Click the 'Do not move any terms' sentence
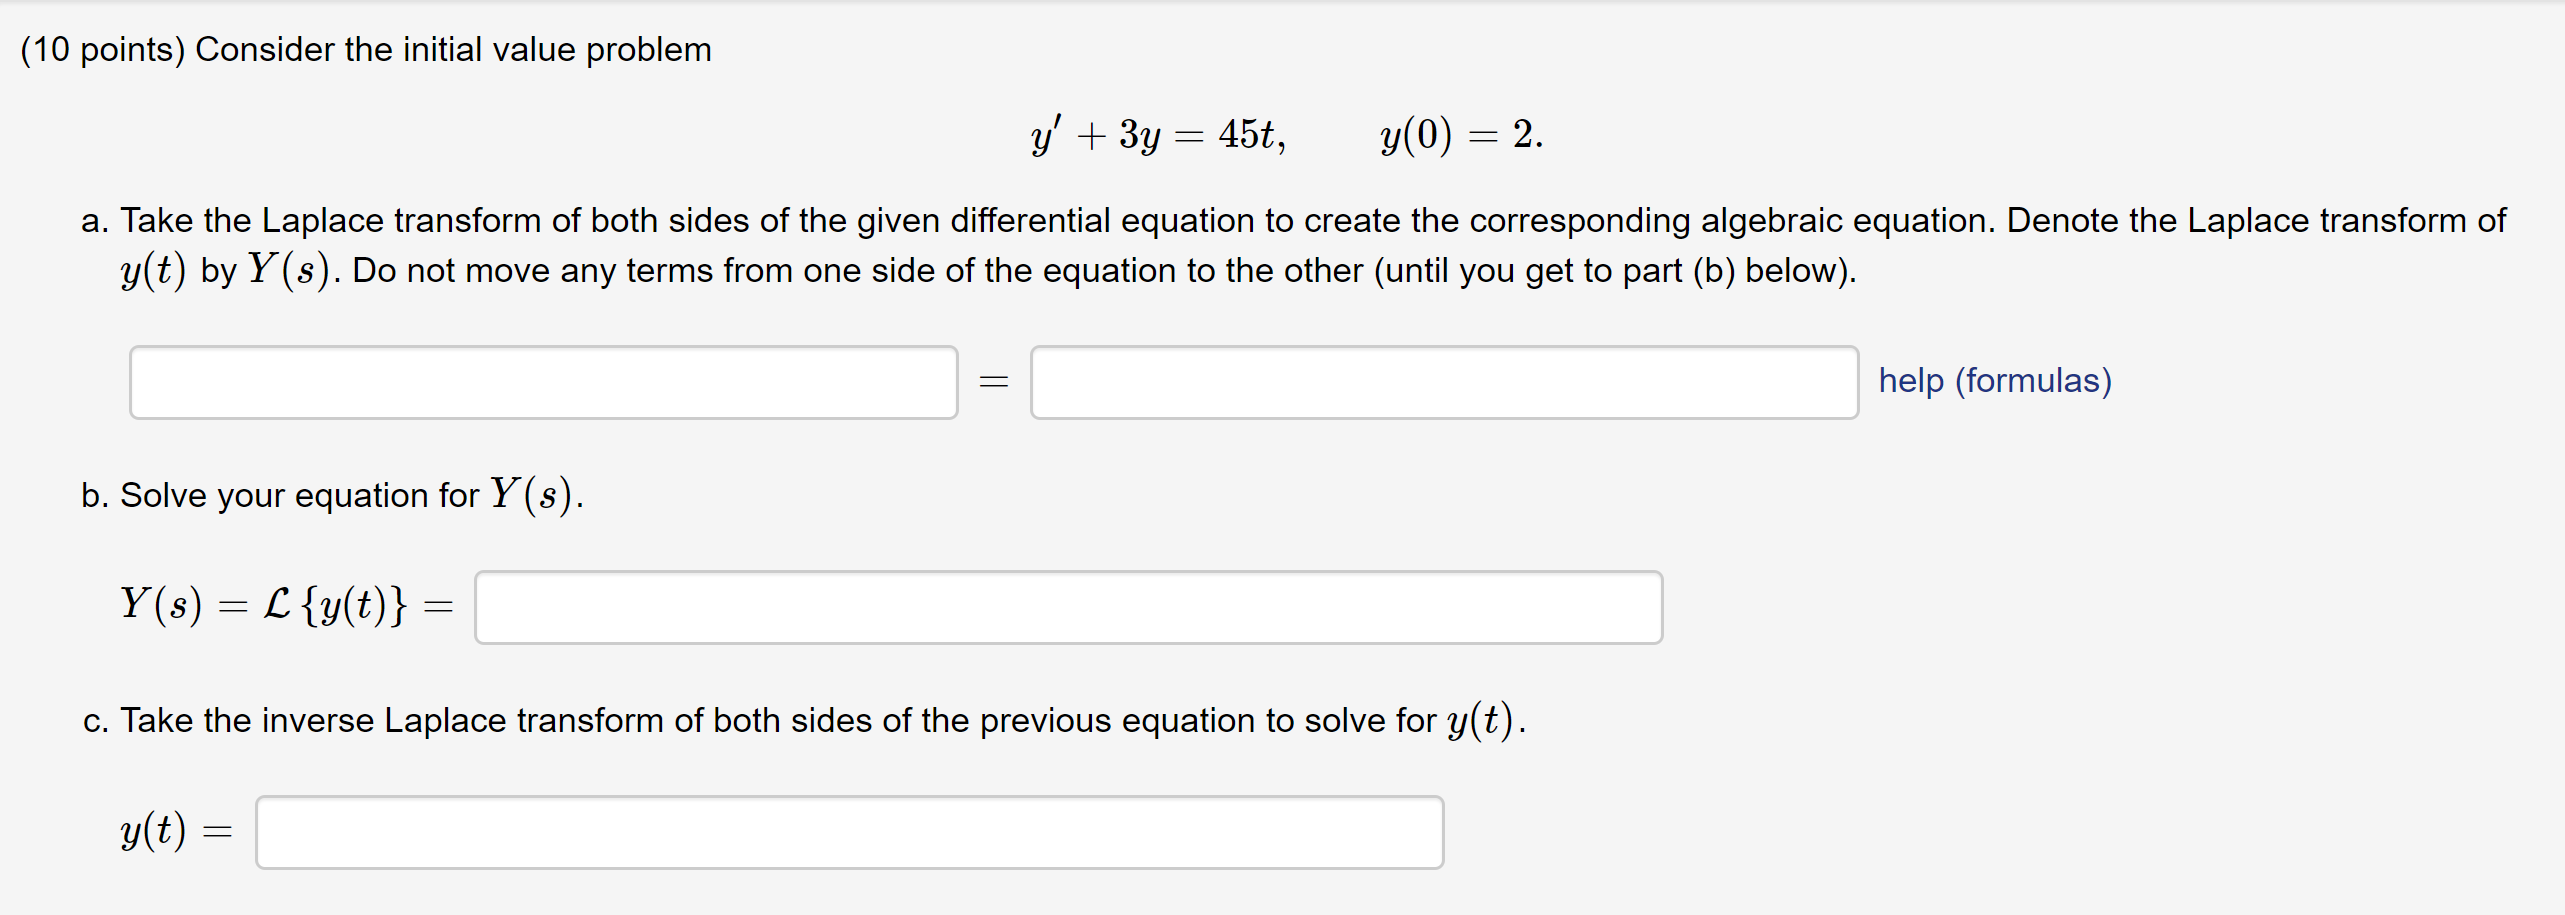The height and width of the screenshot is (915, 2565). (x=1104, y=271)
